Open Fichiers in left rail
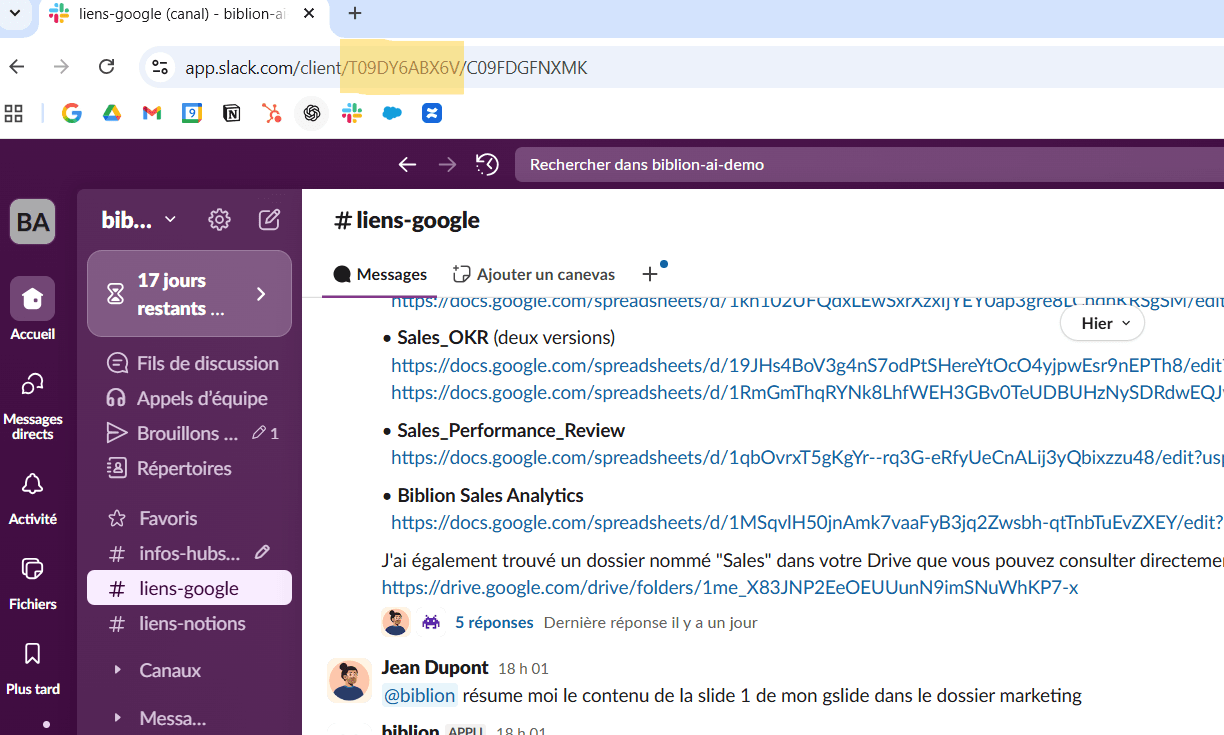 coord(33,584)
